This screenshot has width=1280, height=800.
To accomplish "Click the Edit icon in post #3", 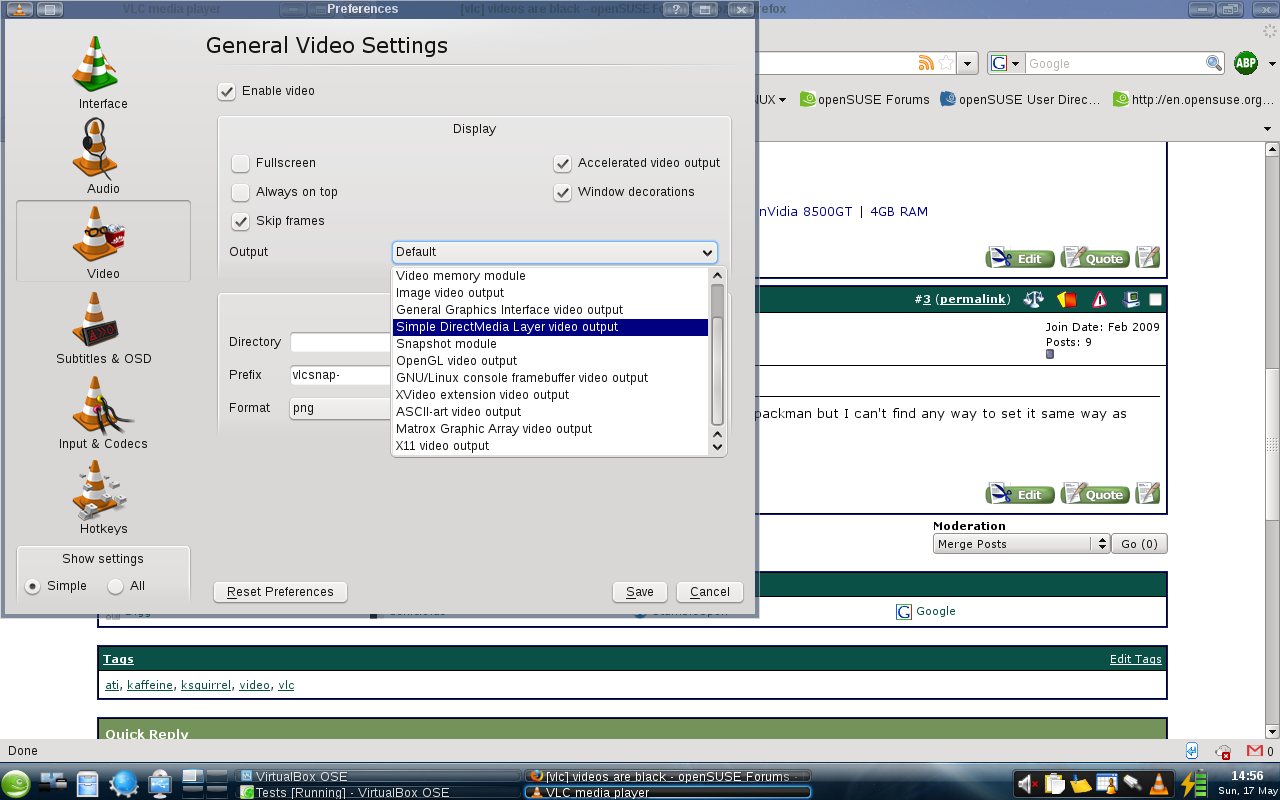I will tap(1020, 494).
